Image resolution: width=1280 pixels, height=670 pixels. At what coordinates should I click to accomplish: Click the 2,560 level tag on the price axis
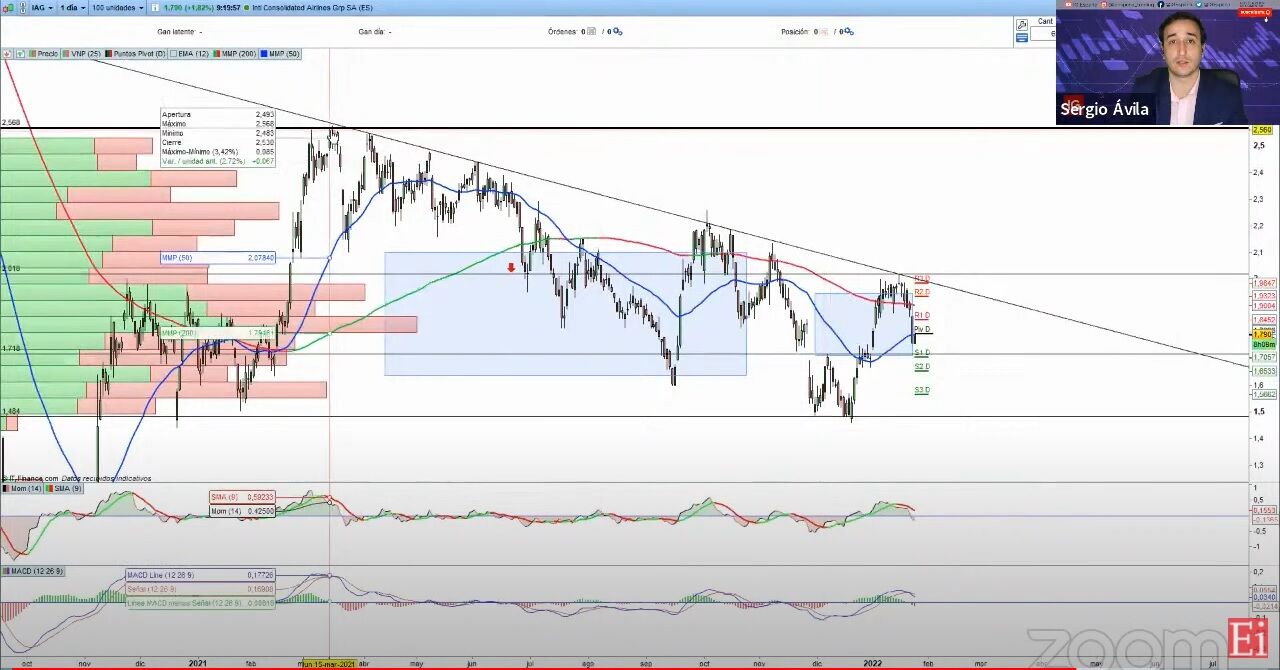pos(1262,130)
